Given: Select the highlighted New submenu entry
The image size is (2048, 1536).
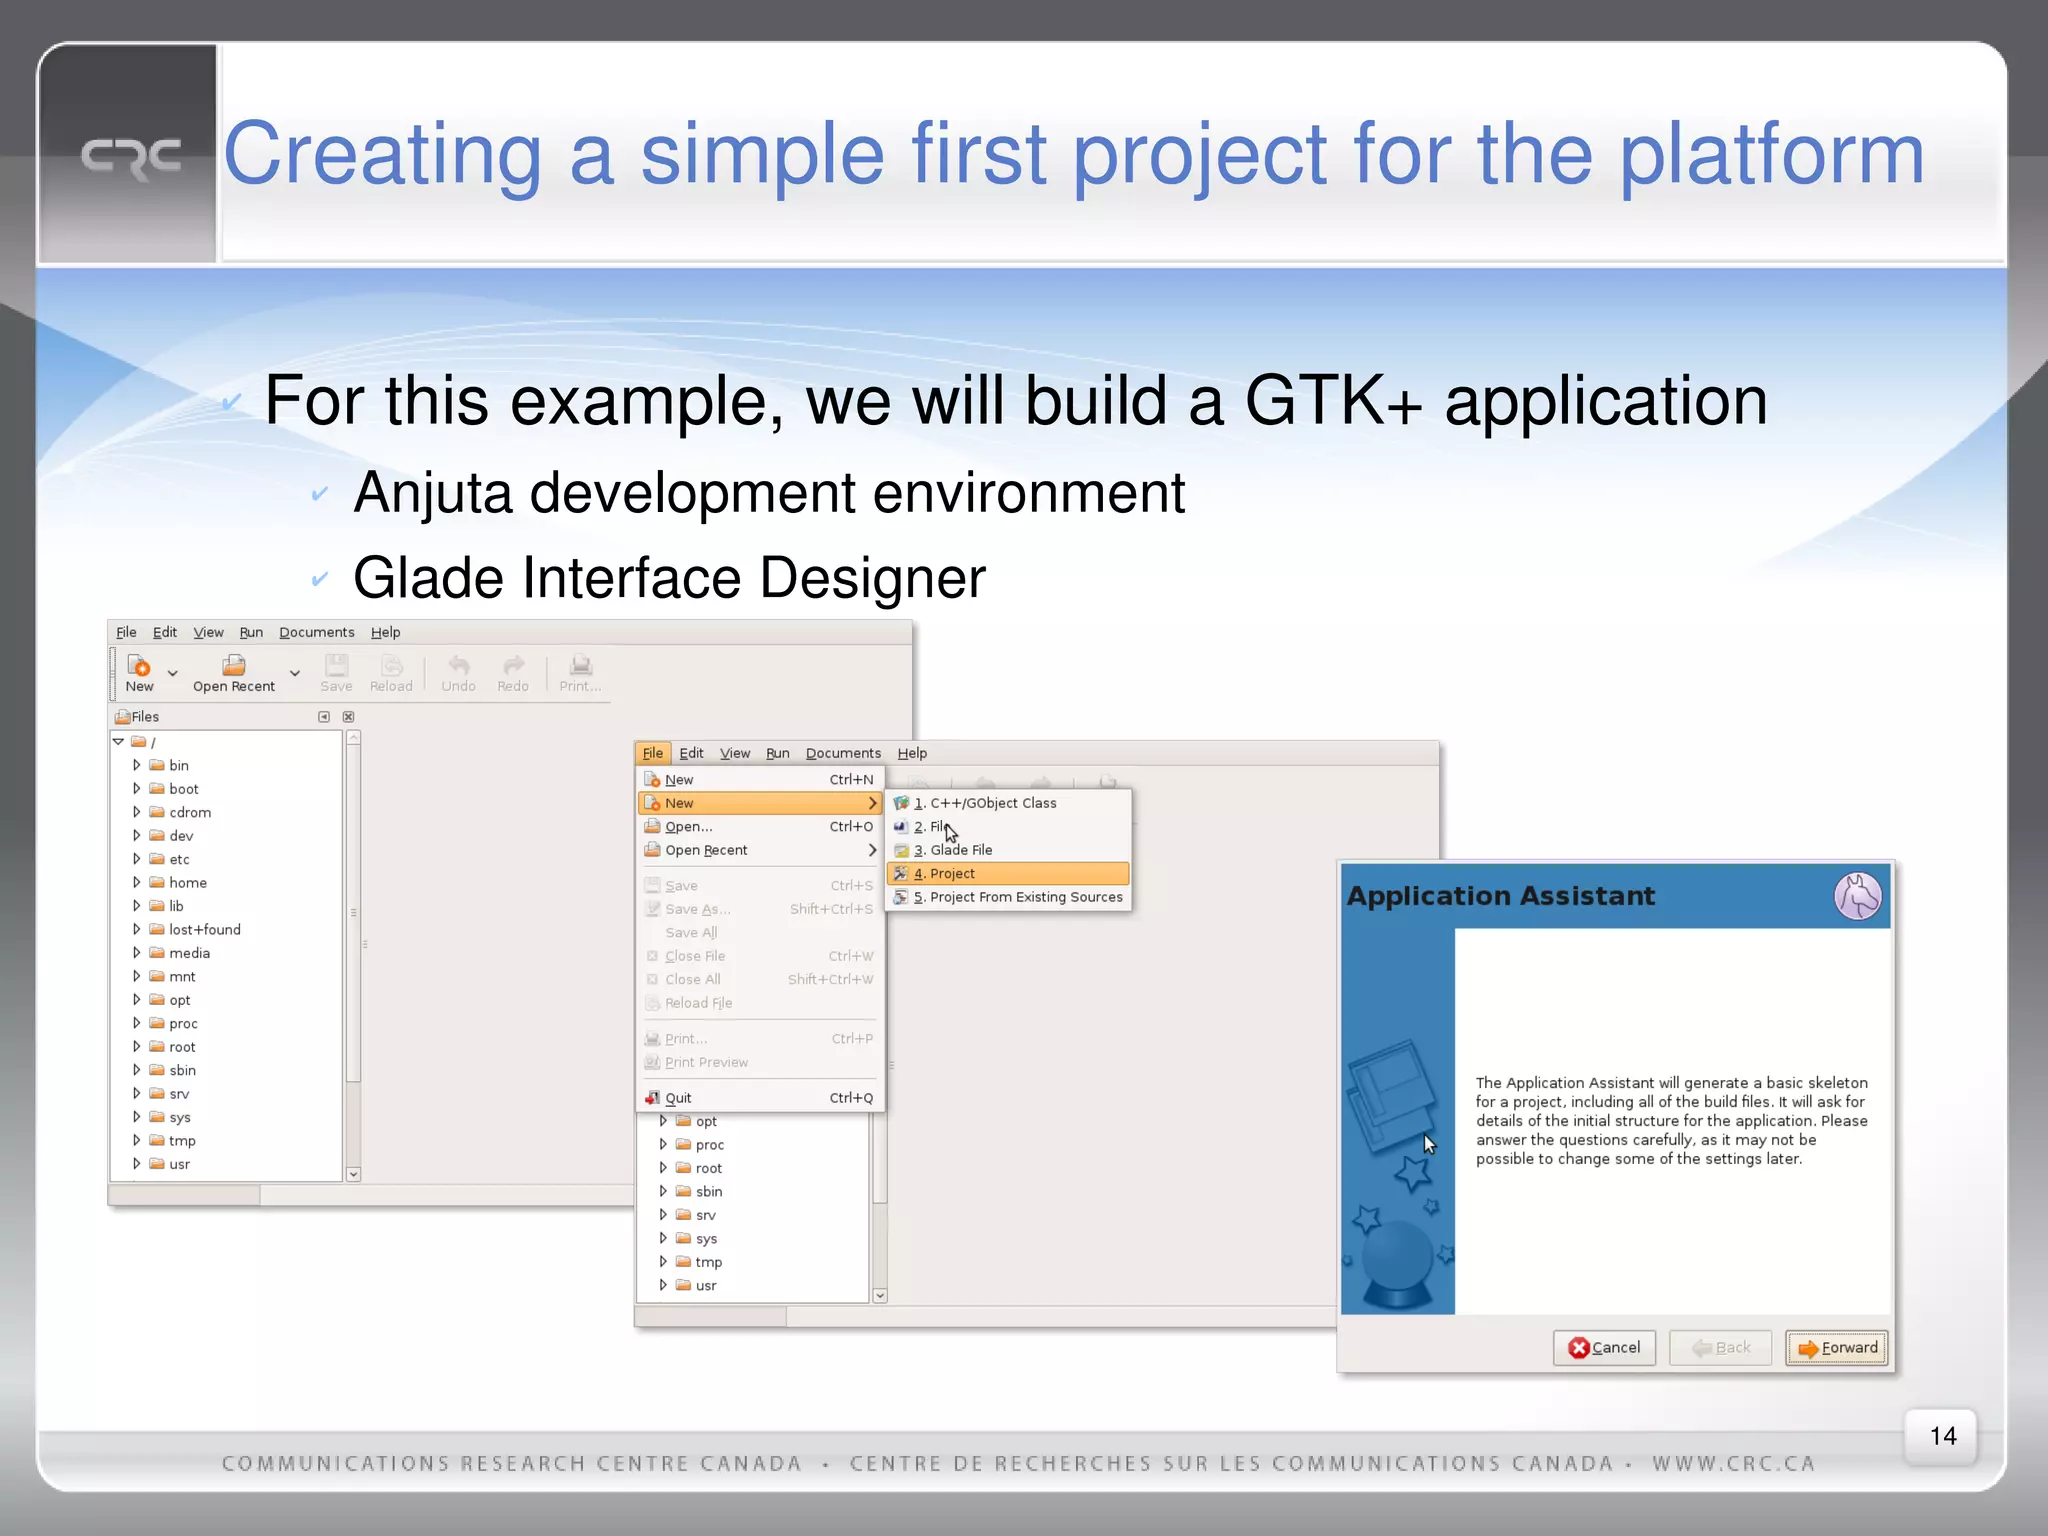Looking at the screenshot, I should tap(760, 803).
